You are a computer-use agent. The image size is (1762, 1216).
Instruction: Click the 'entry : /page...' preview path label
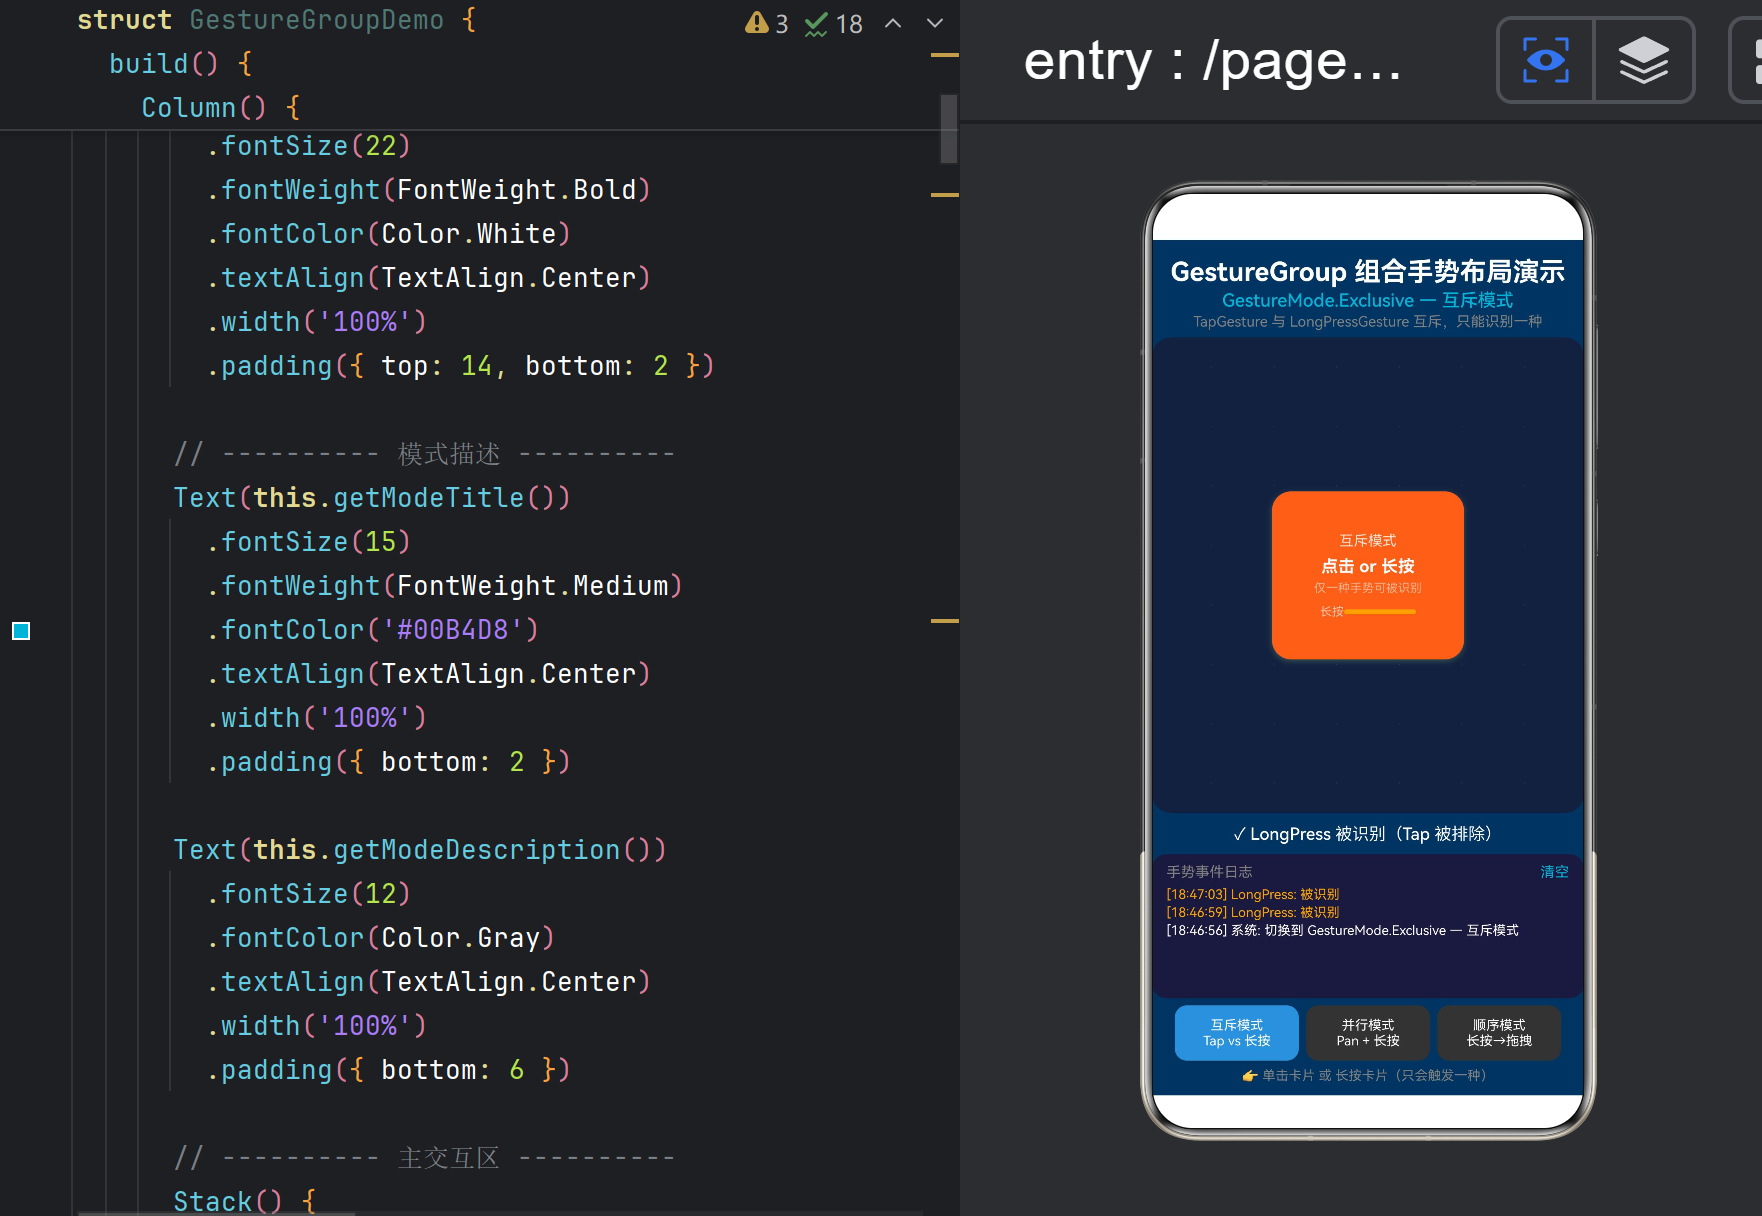[x=1212, y=61]
